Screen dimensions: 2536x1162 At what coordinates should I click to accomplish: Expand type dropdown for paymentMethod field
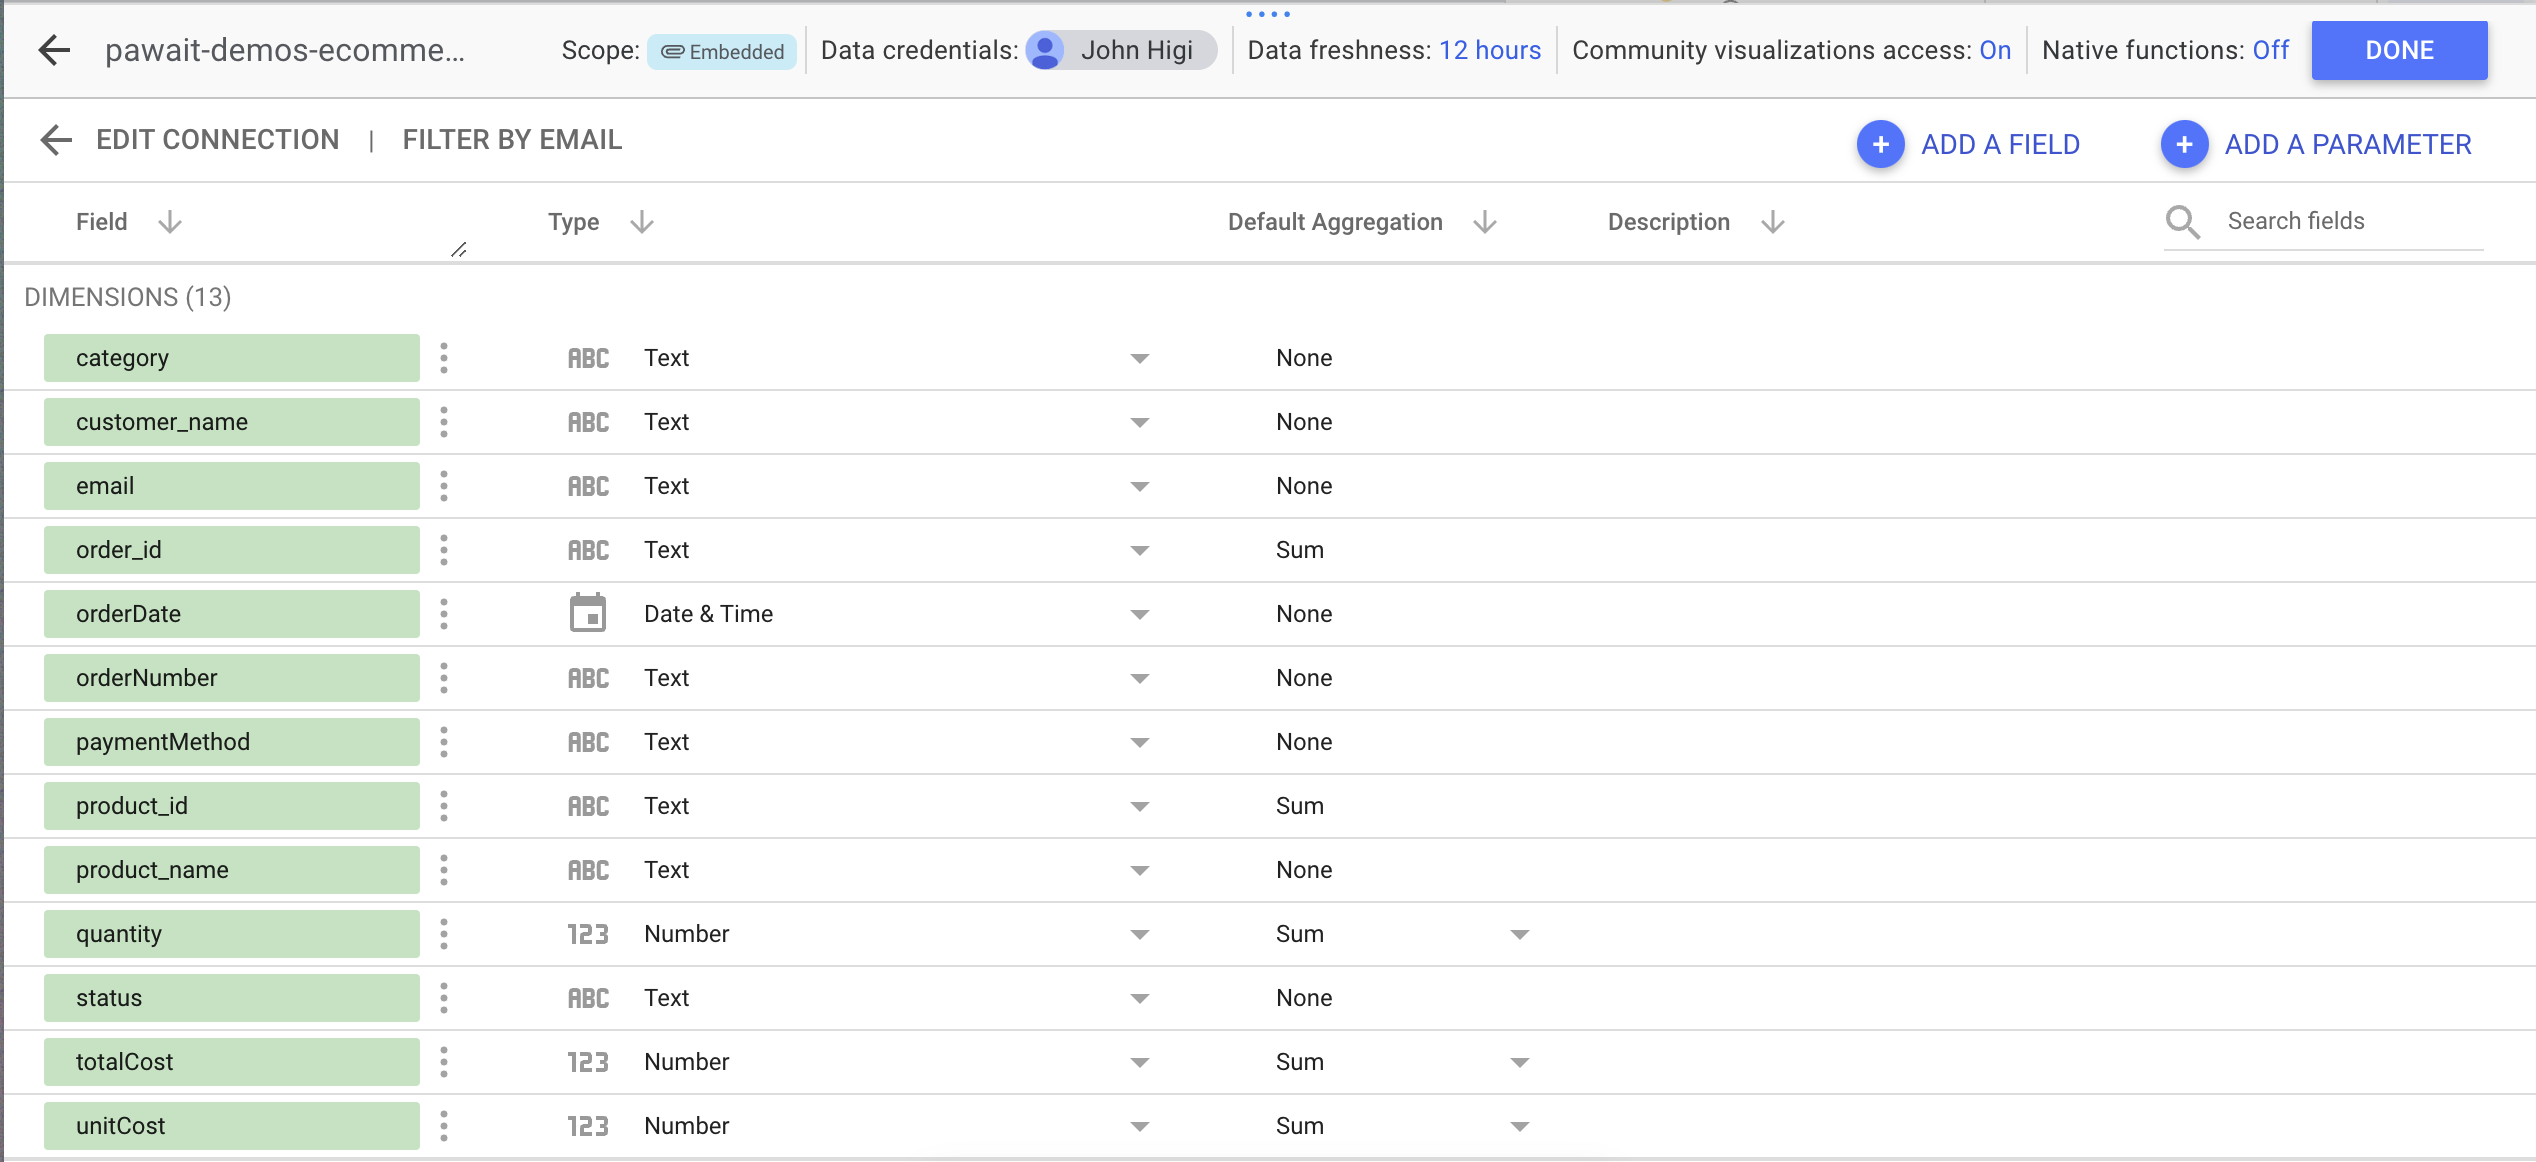coord(1139,742)
